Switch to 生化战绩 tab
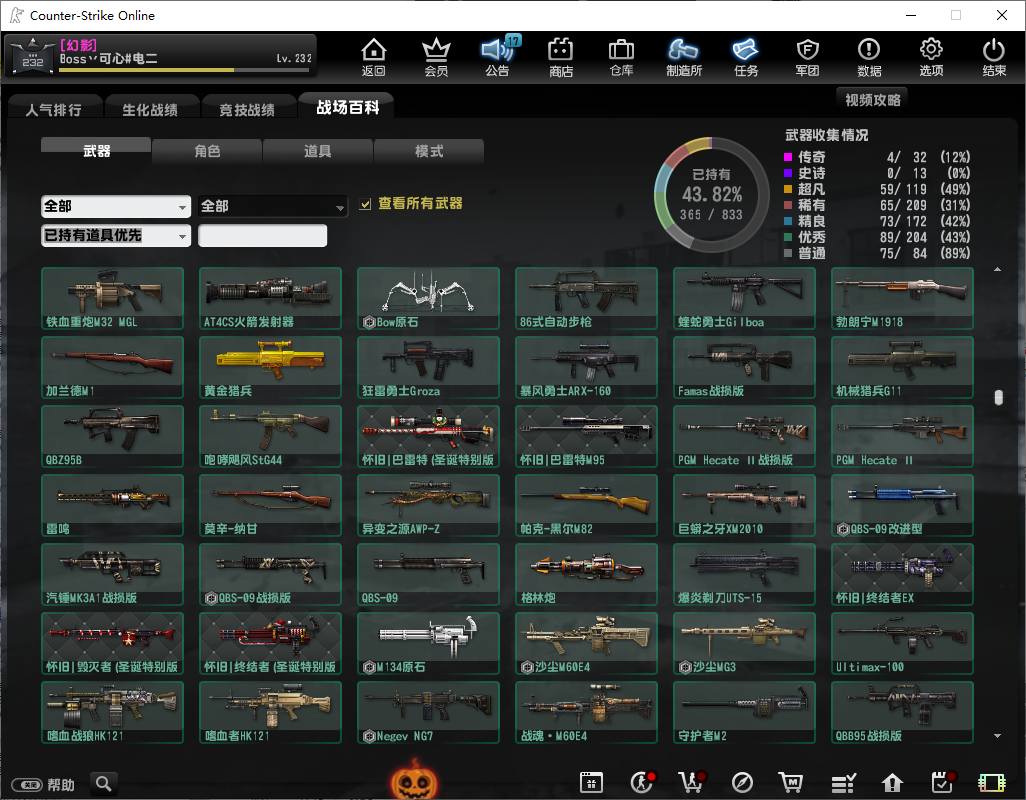This screenshot has height=800, width=1026. 150,109
